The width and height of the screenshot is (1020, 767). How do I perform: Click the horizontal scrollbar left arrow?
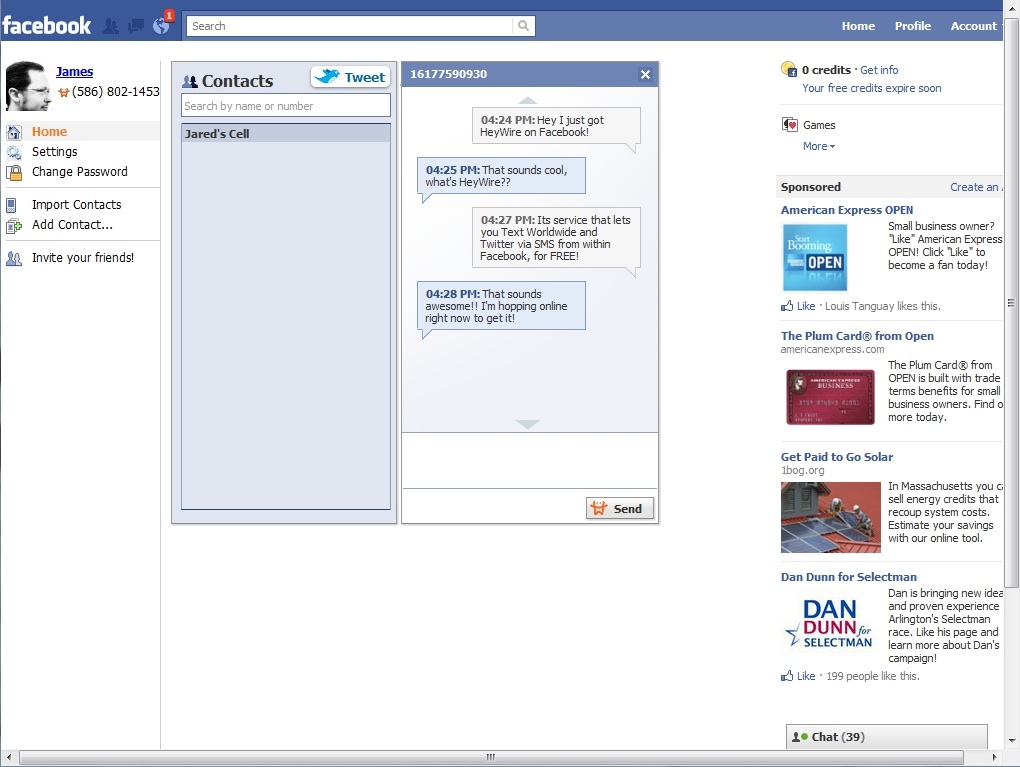tap(8, 757)
